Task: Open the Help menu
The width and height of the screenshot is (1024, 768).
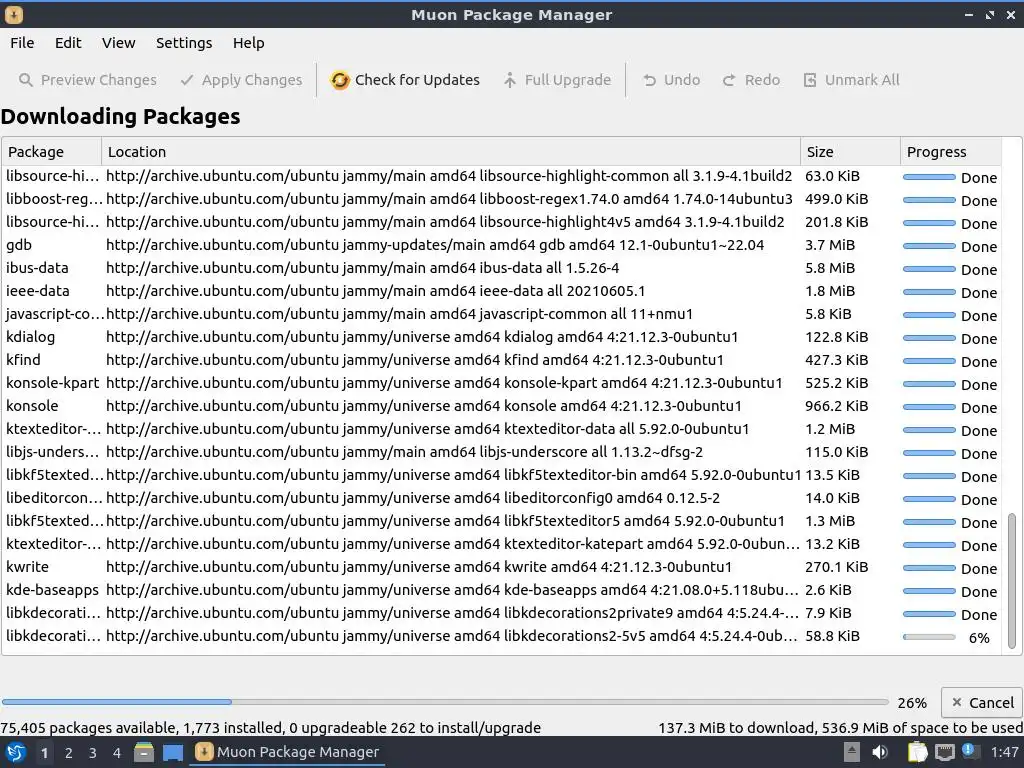Action: [x=249, y=43]
